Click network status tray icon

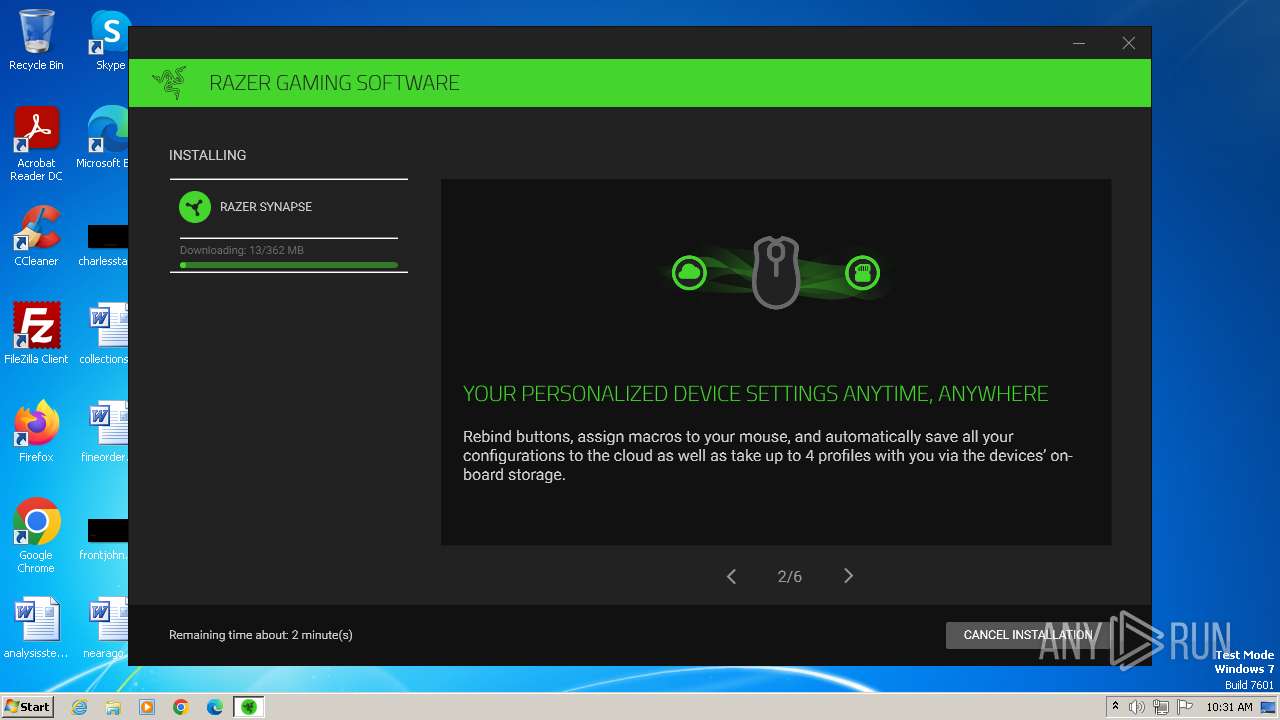click(x=1161, y=707)
